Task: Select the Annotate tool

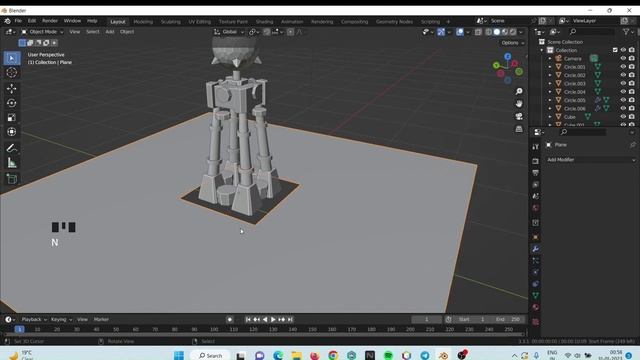Action: pos(11,148)
